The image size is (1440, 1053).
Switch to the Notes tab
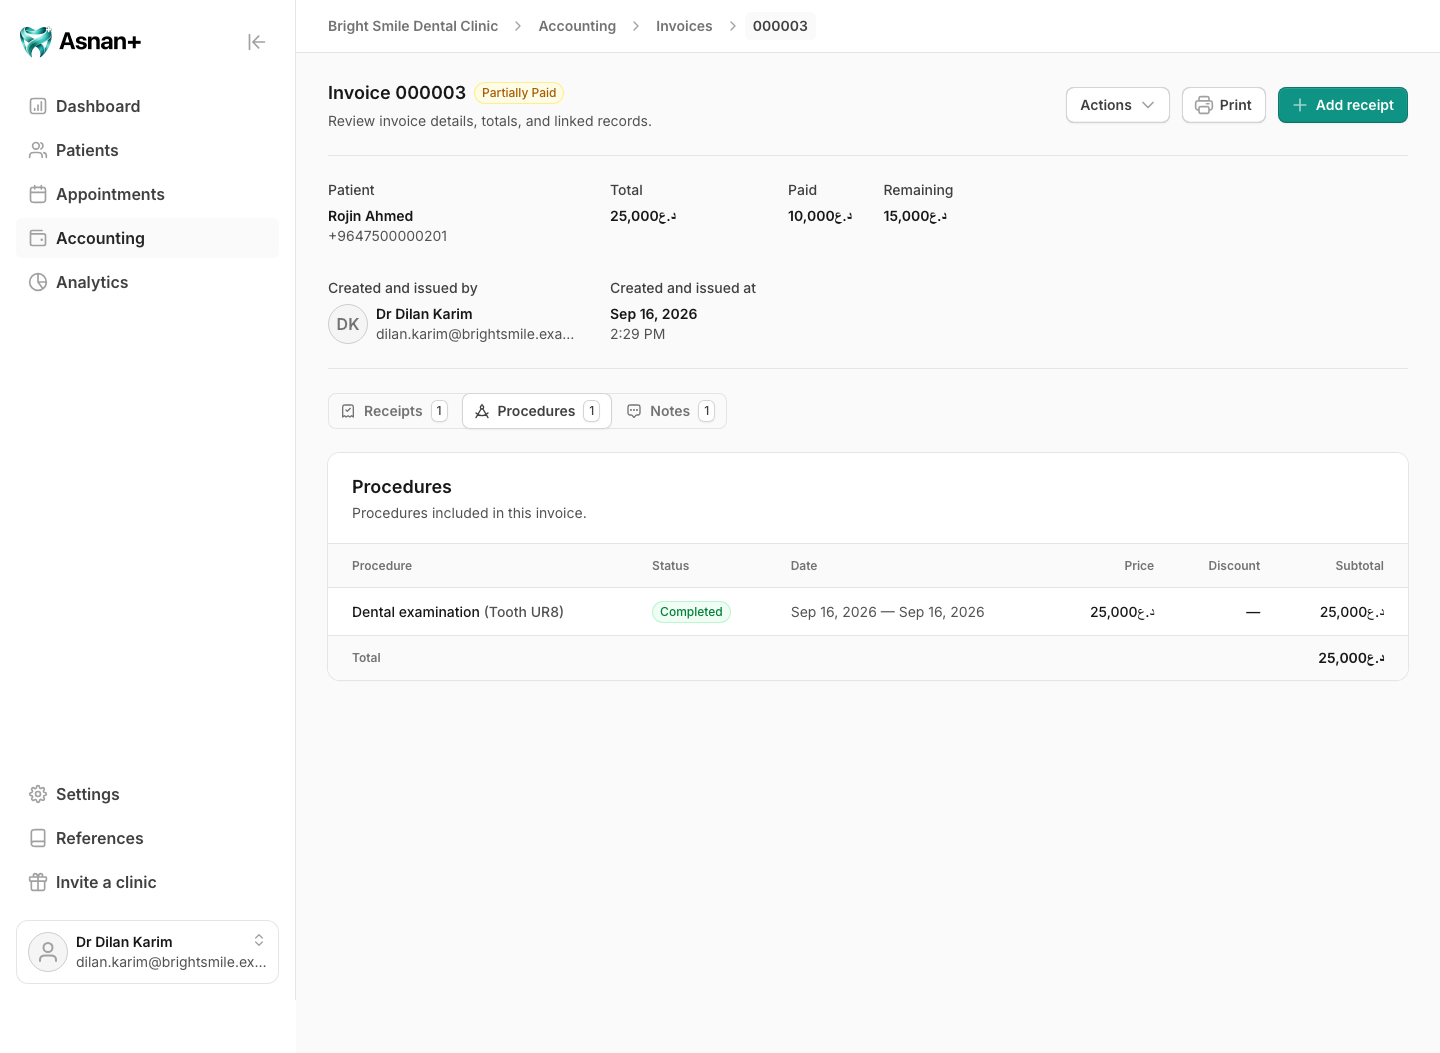click(x=669, y=411)
